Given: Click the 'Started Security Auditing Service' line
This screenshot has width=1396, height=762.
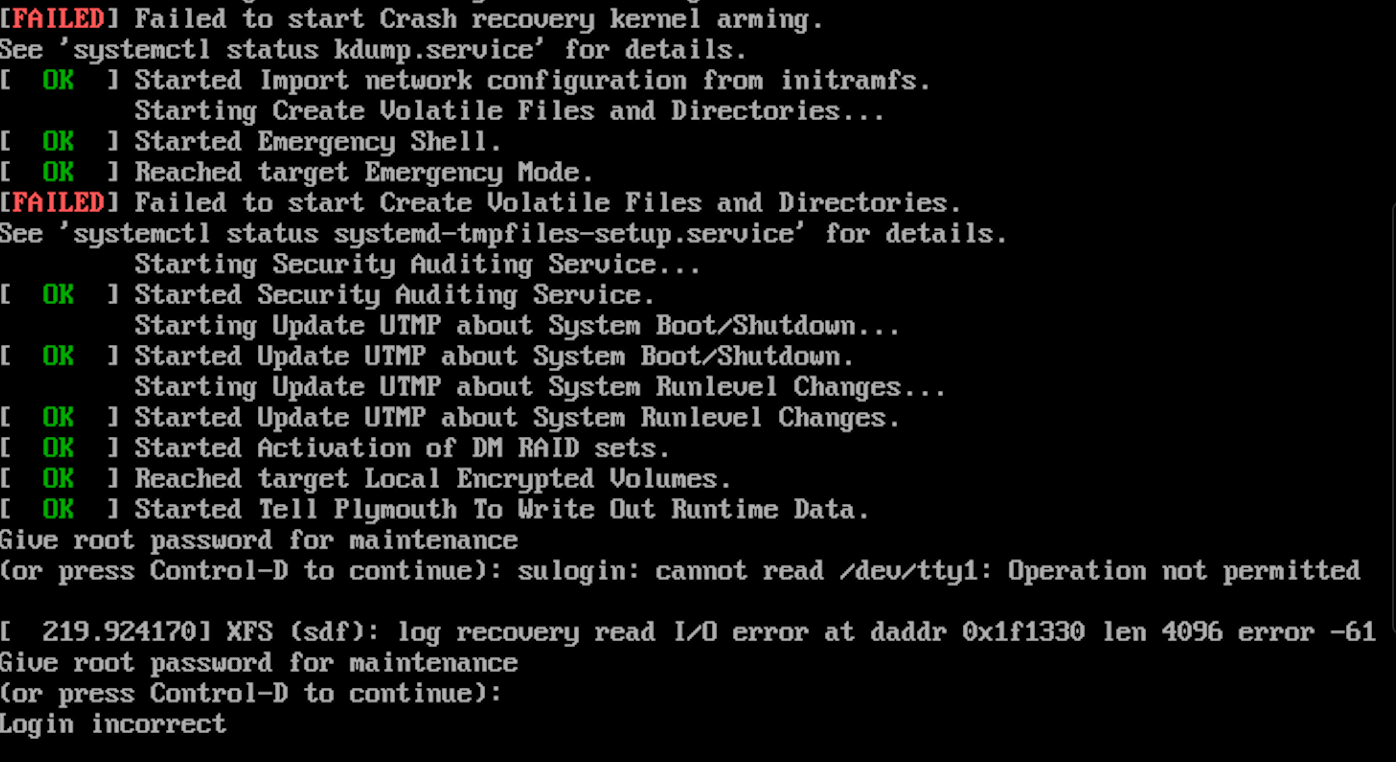Looking at the screenshot, I should [x=395, y=295].
